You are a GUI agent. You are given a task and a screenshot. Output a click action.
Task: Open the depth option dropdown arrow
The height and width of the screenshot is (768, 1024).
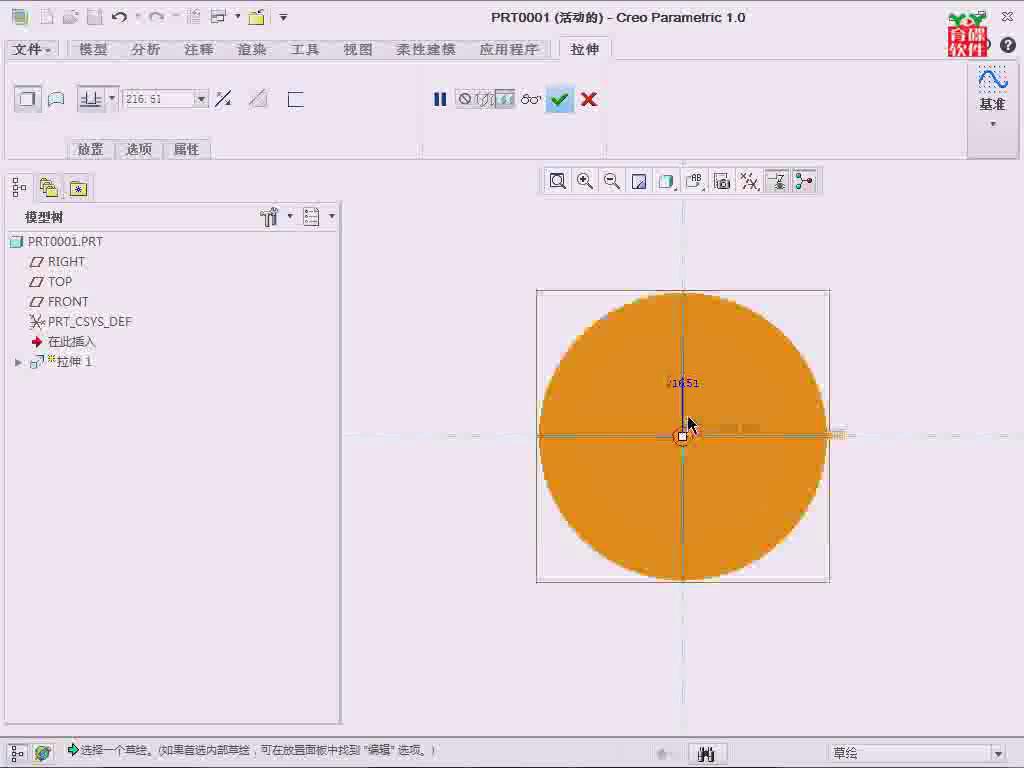(112, 99)
